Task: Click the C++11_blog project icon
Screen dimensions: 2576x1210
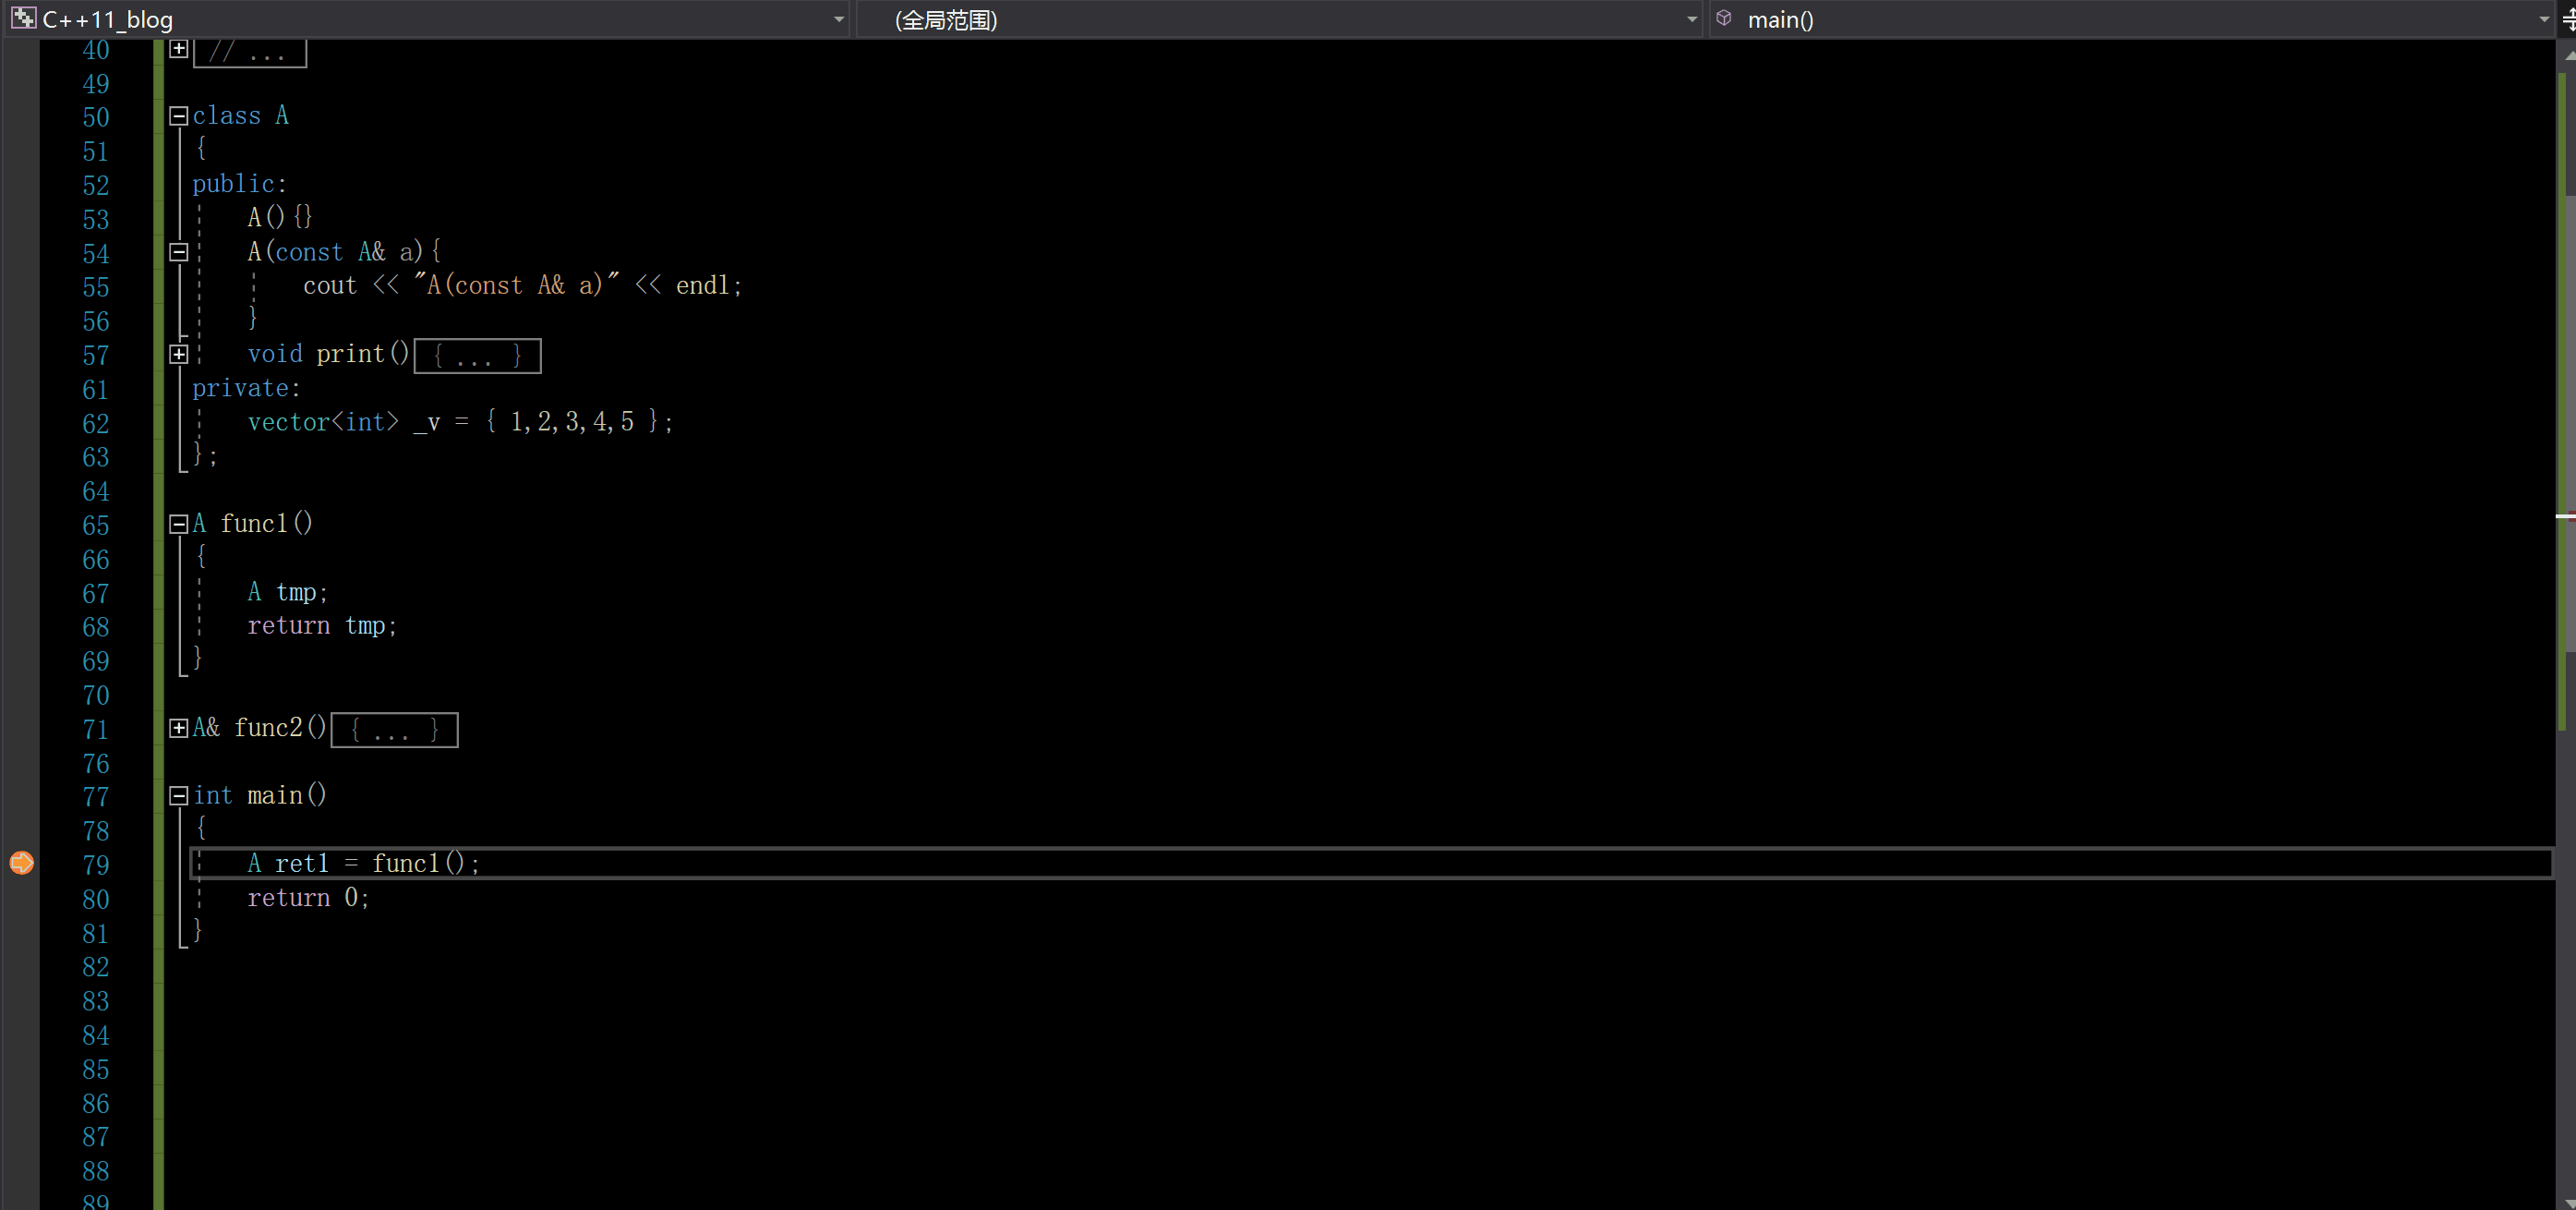Action: coord(23,18)
